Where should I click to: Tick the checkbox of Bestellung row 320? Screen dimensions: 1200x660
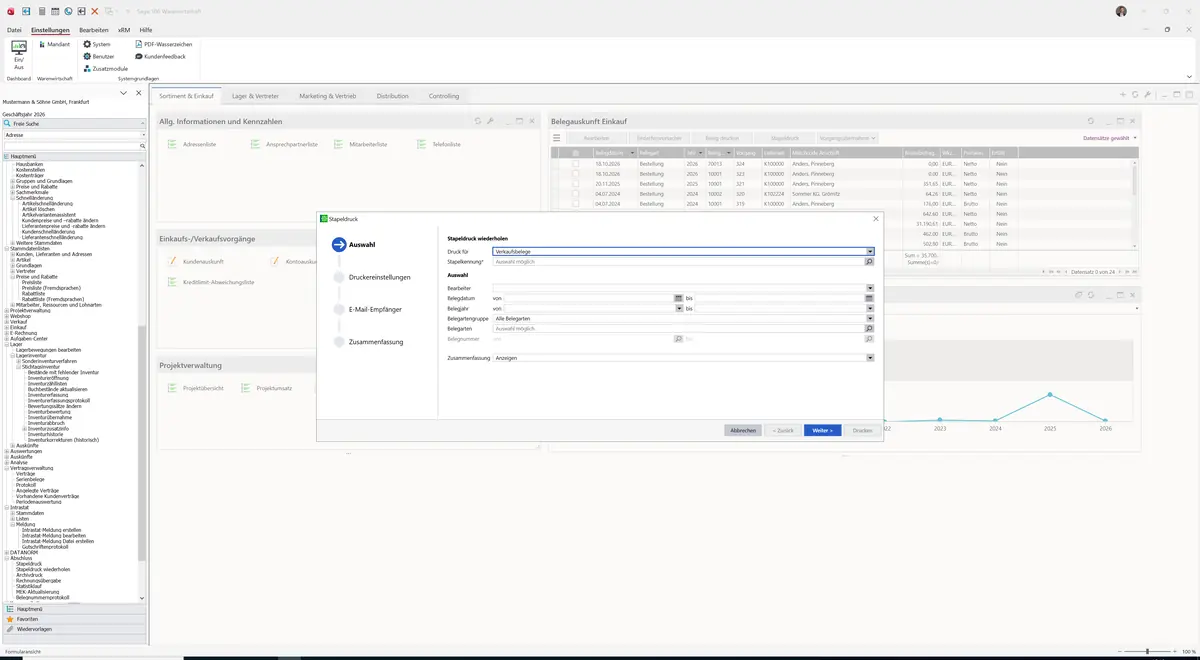coord(575,194)
